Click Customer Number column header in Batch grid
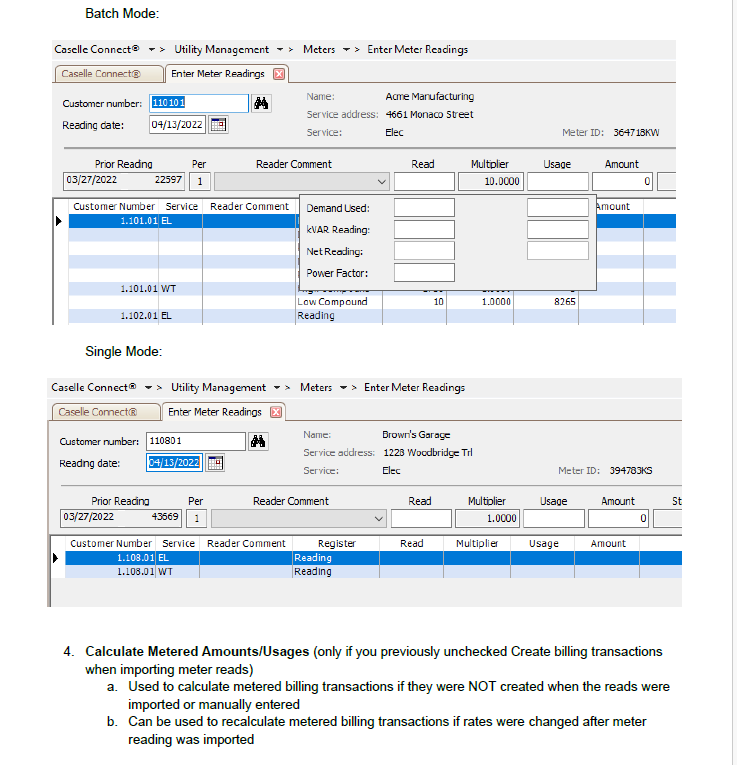The width and height of the screenshot is (737, 765). click(x=114, y=207)
